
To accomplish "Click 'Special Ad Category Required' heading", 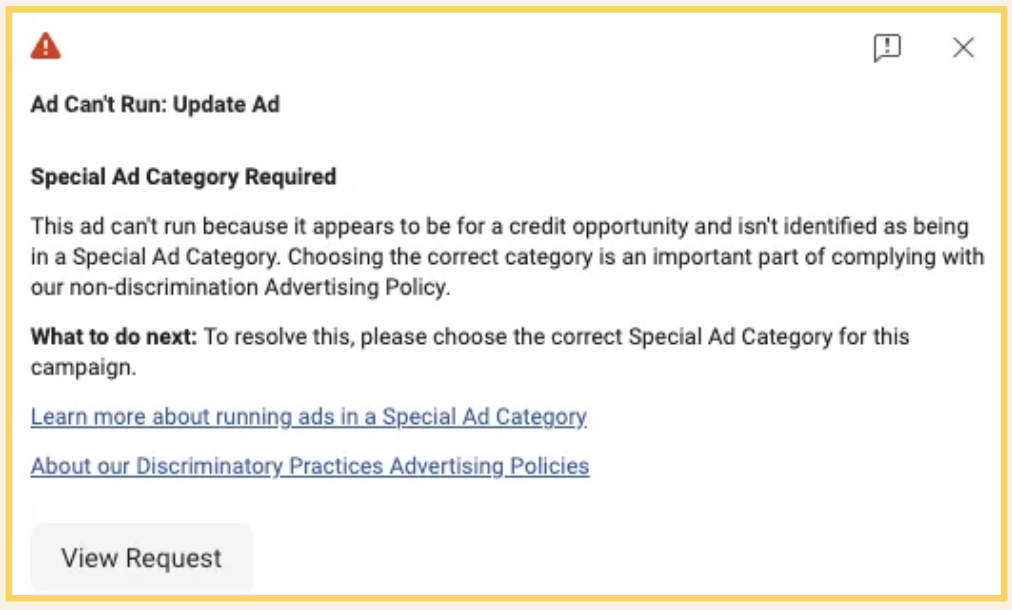I will (183, 177).
